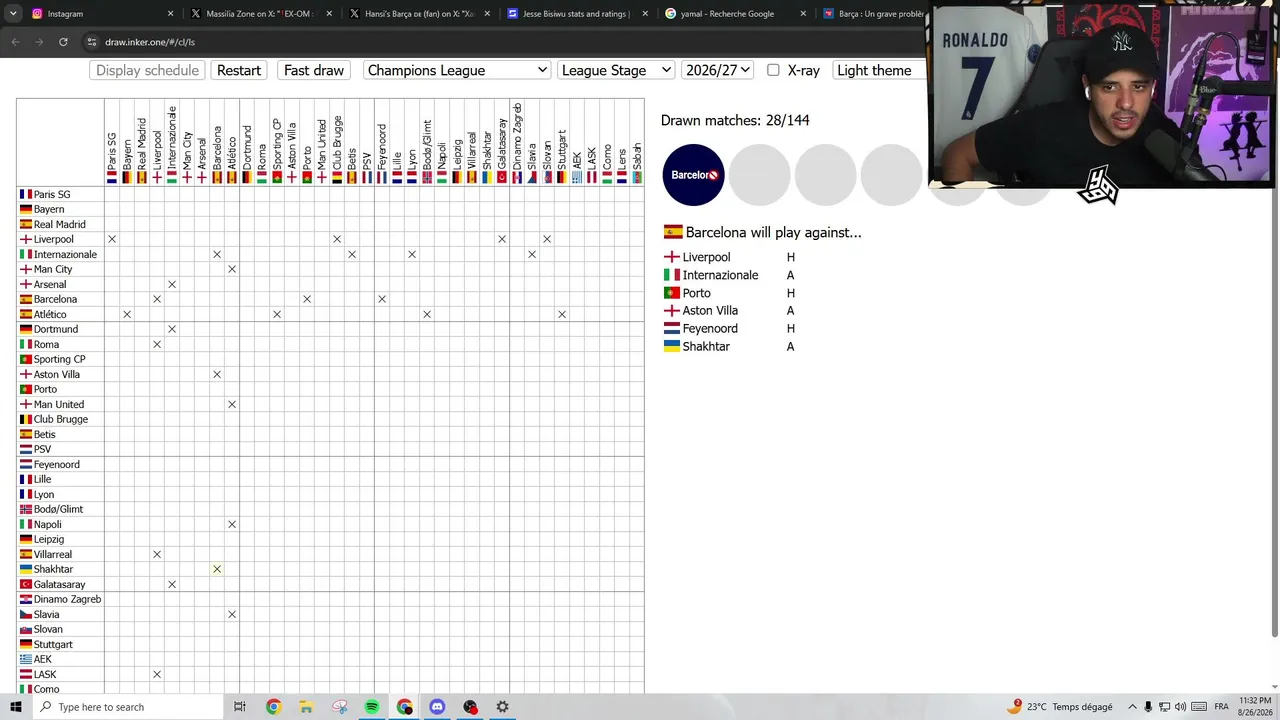
Task: Go back using the browser back arrow
Action: tap(15, 42)
